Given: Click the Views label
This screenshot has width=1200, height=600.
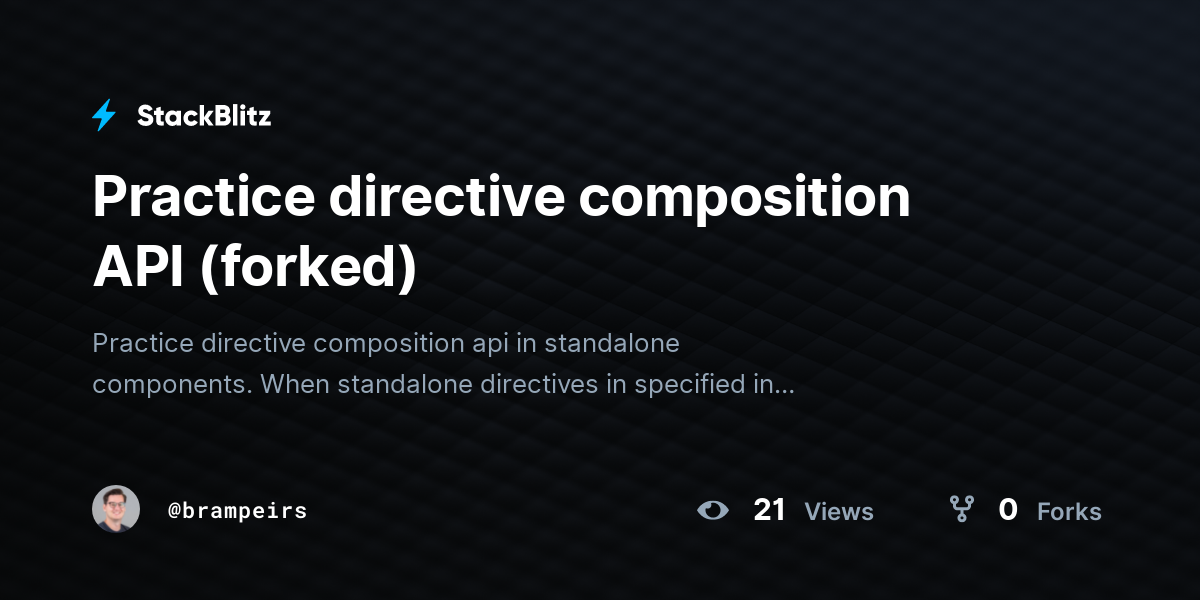Looking at the screenshot, I should (x=839, y=512).
